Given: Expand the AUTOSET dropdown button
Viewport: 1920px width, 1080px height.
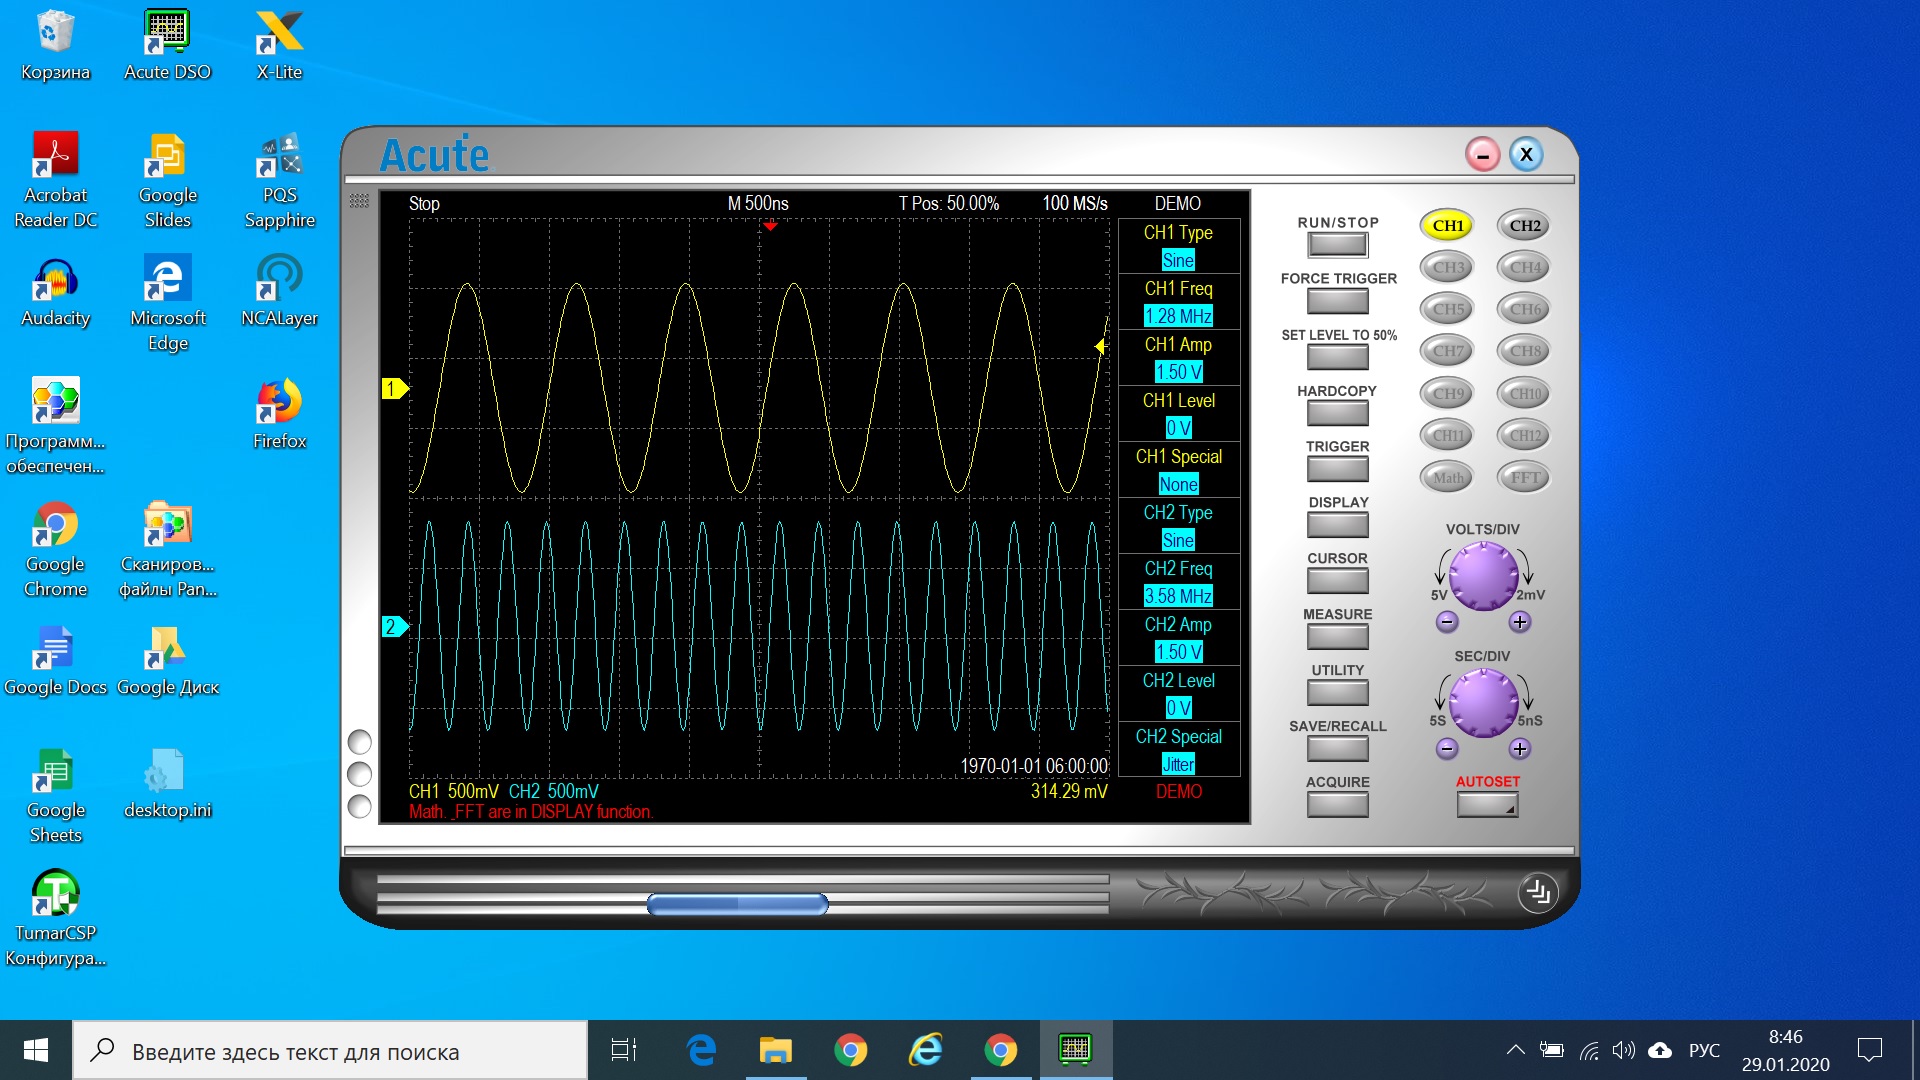Looking at the screenshot, I should (1487, 805).
